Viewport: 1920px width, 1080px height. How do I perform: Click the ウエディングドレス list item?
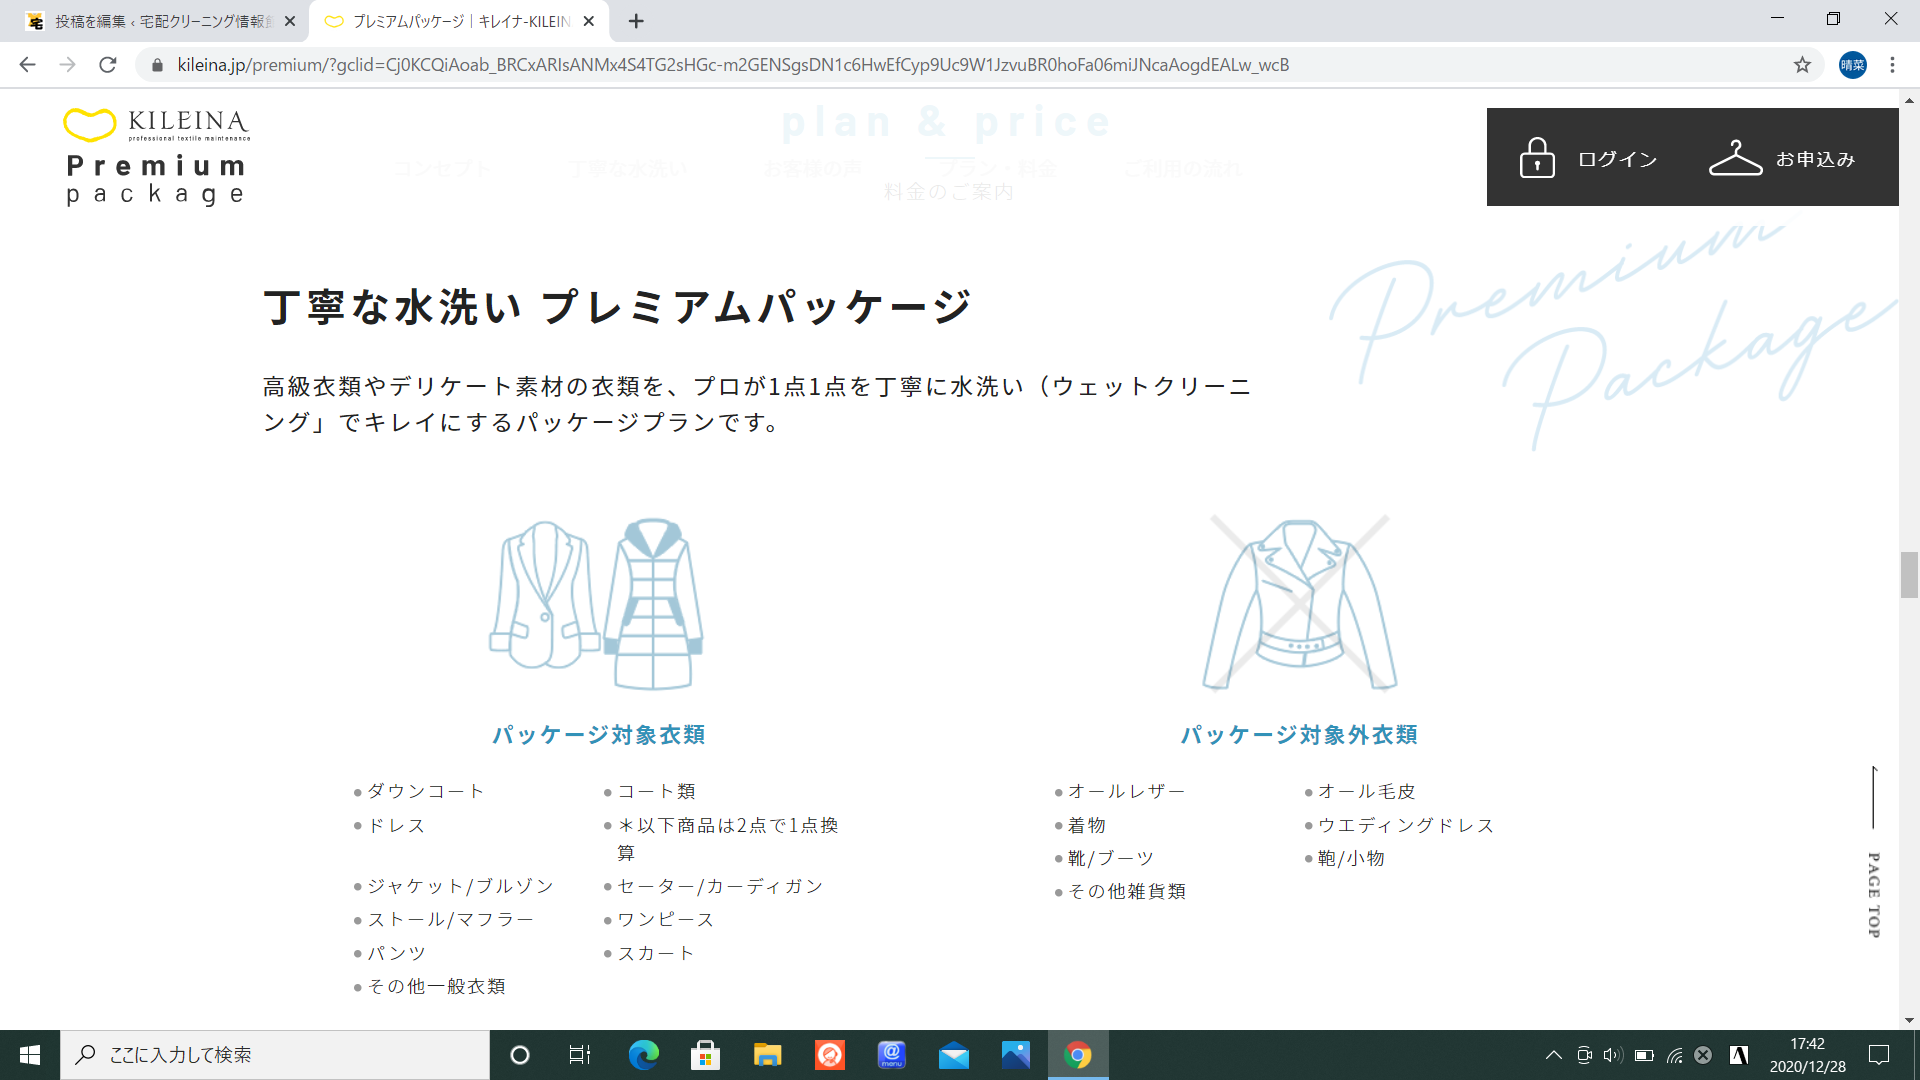pos(1406,825)
